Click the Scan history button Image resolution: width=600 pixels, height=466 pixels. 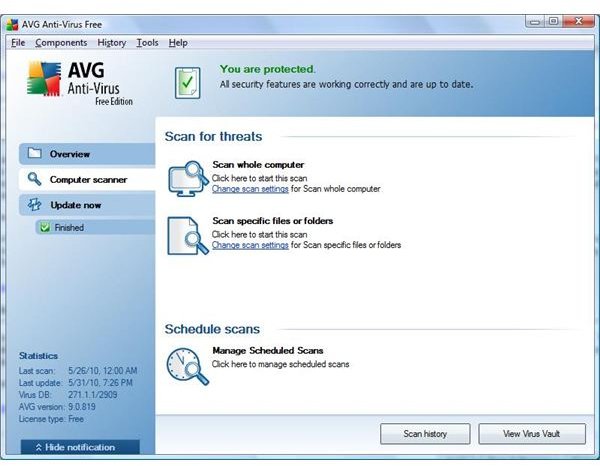click(x=425, y=433)
